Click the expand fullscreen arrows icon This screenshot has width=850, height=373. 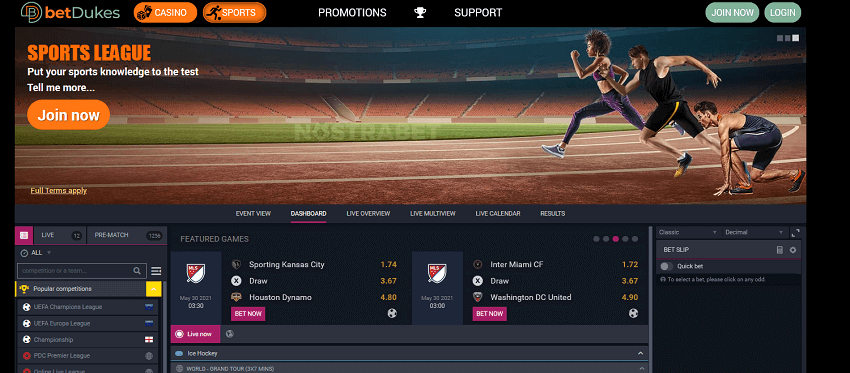click(796, 232)
